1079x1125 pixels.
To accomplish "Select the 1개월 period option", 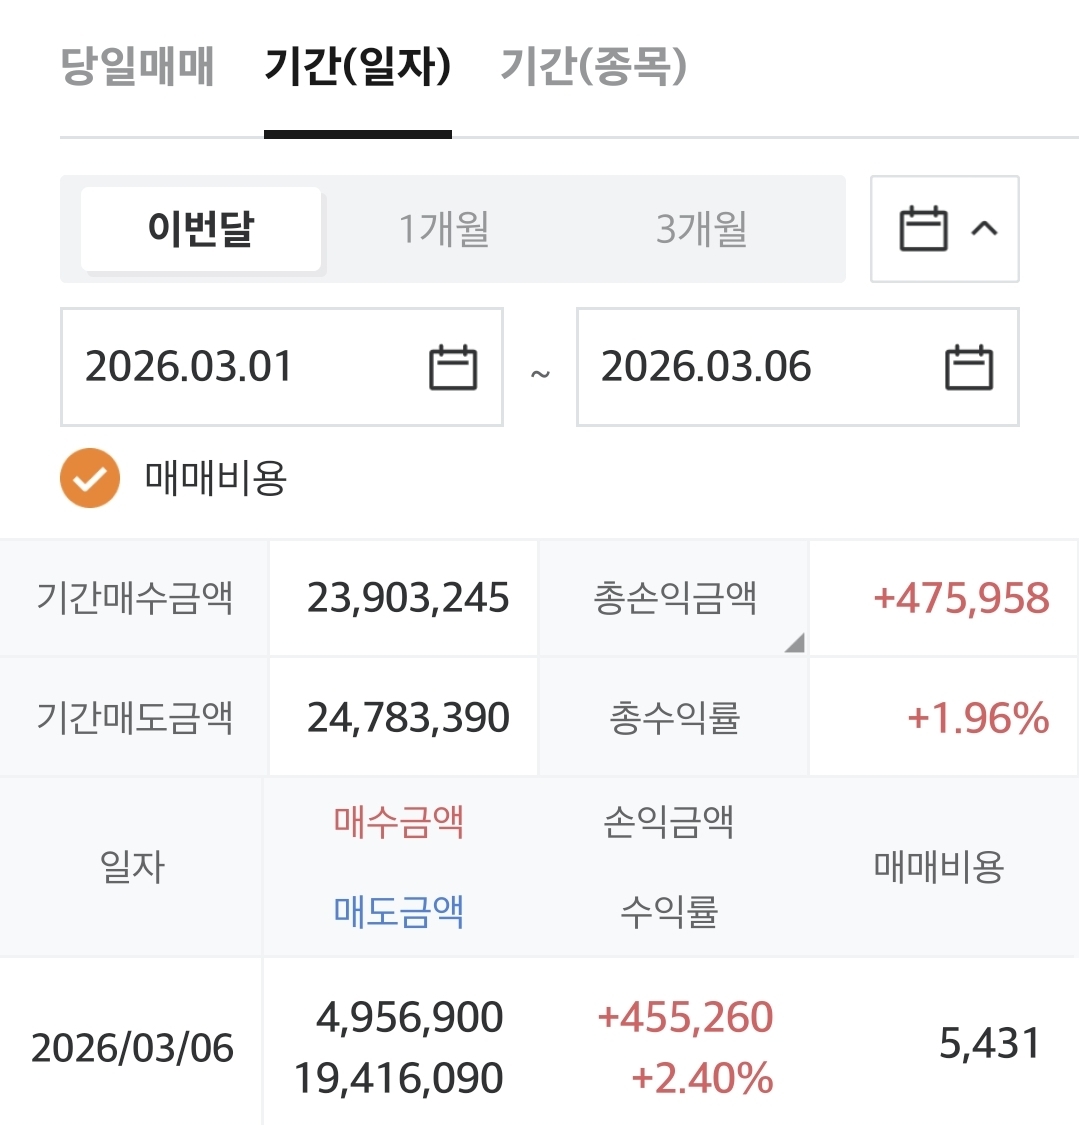I will tap(444, 229).
